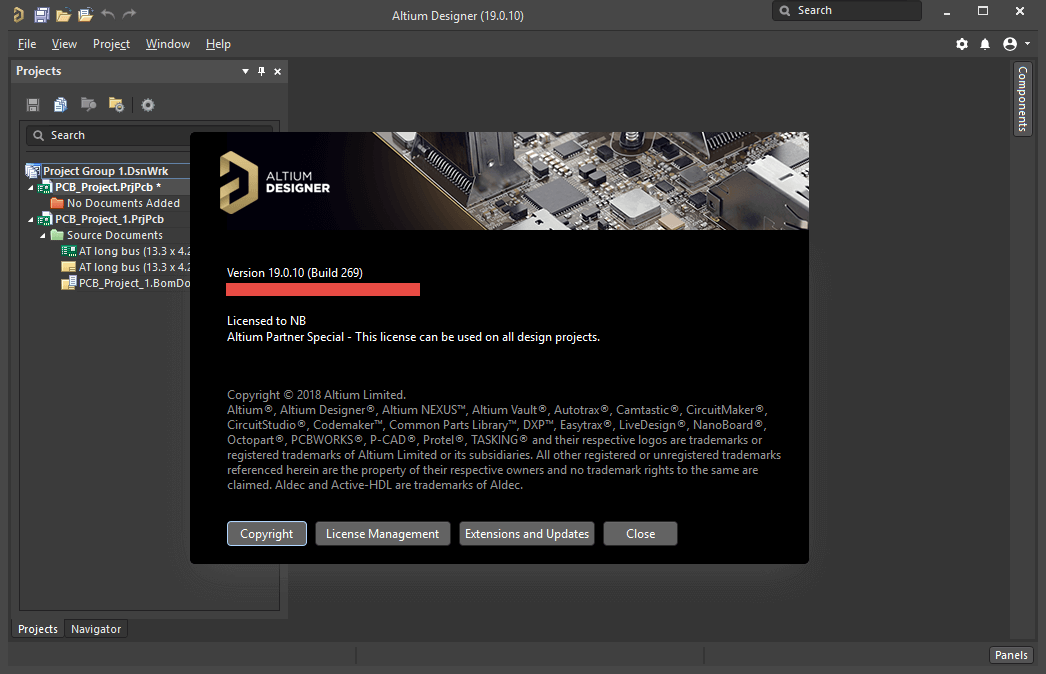Expand the user account dropdown arrow
Image resolution: width=1046 pixels, height=674 pixels.
[1027, 43]
